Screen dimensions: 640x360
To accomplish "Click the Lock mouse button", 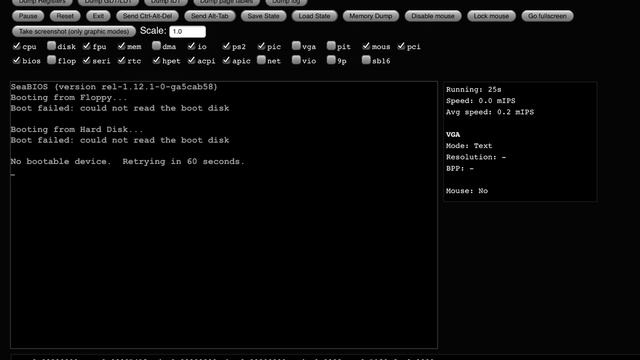I will click(x=491, y=16).
